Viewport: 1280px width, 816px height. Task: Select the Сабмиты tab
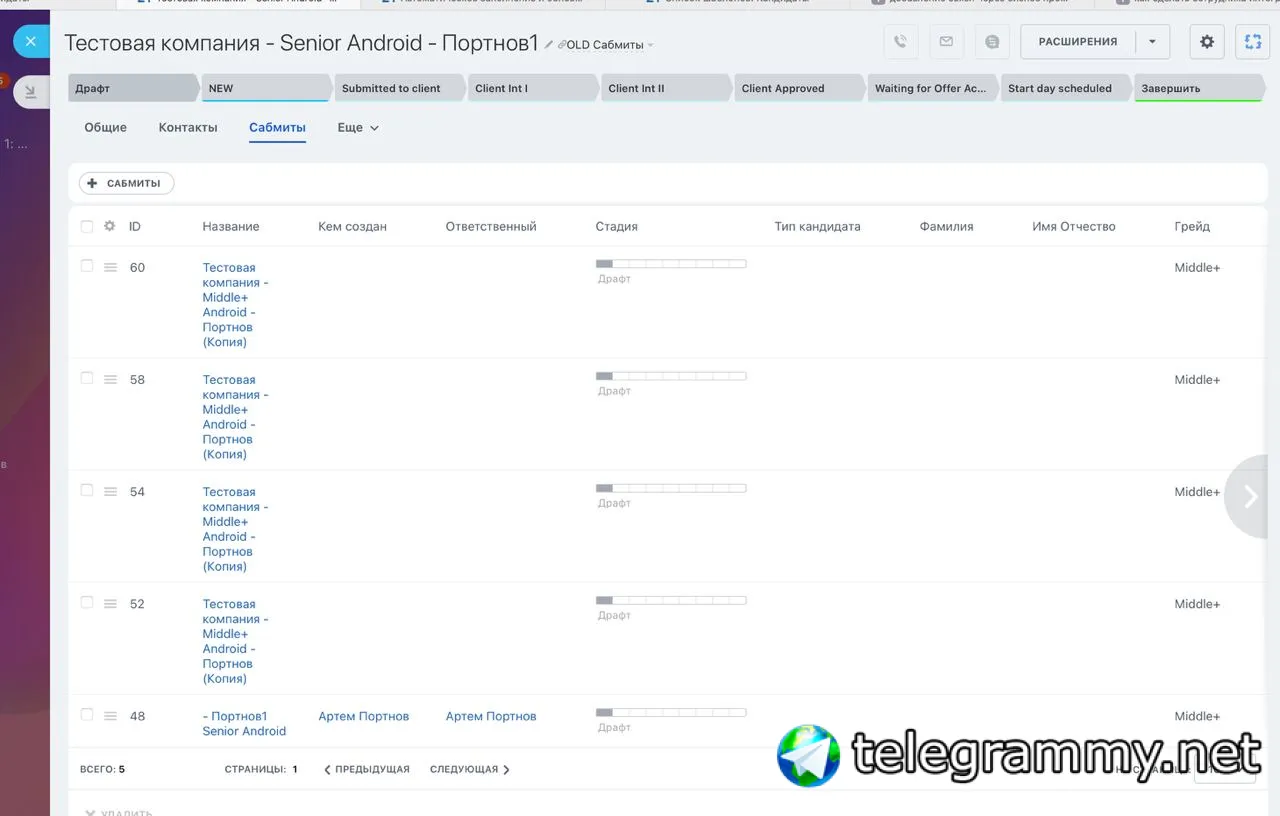[277, 128]
